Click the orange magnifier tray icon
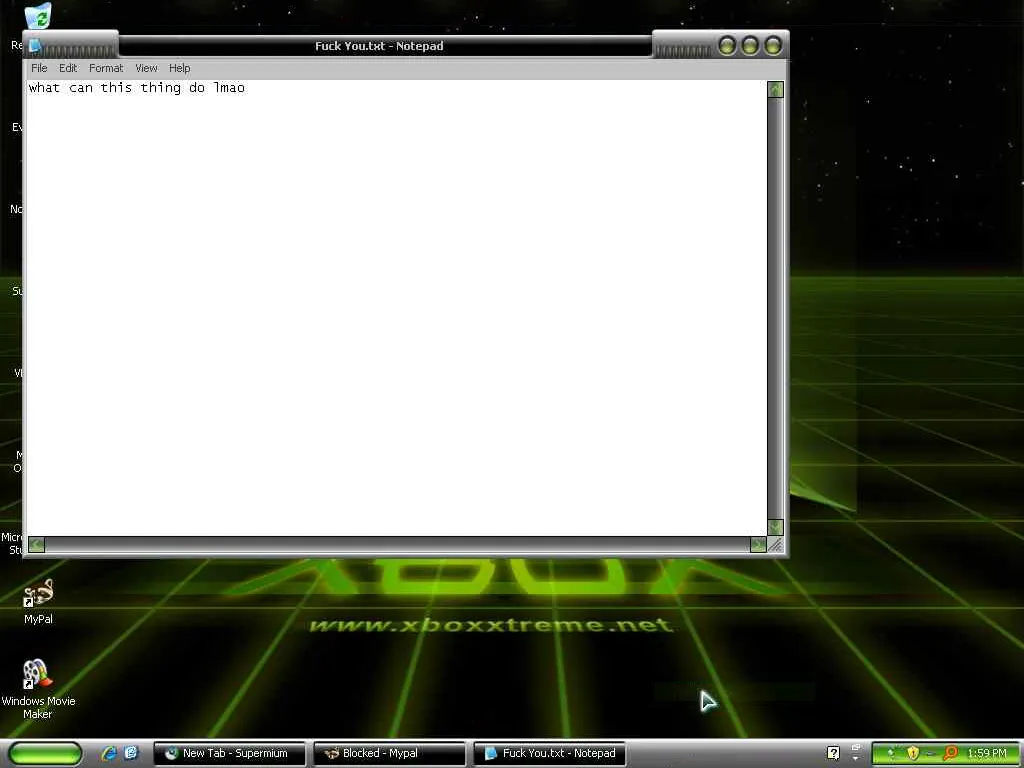Screen dimensions: 1024x768 coord(951,753)
